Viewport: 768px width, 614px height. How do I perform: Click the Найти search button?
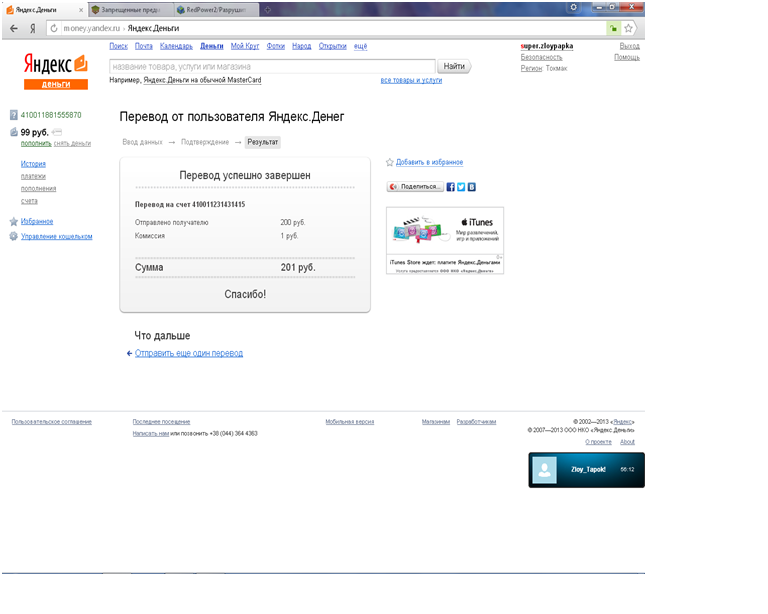point(454,67)
